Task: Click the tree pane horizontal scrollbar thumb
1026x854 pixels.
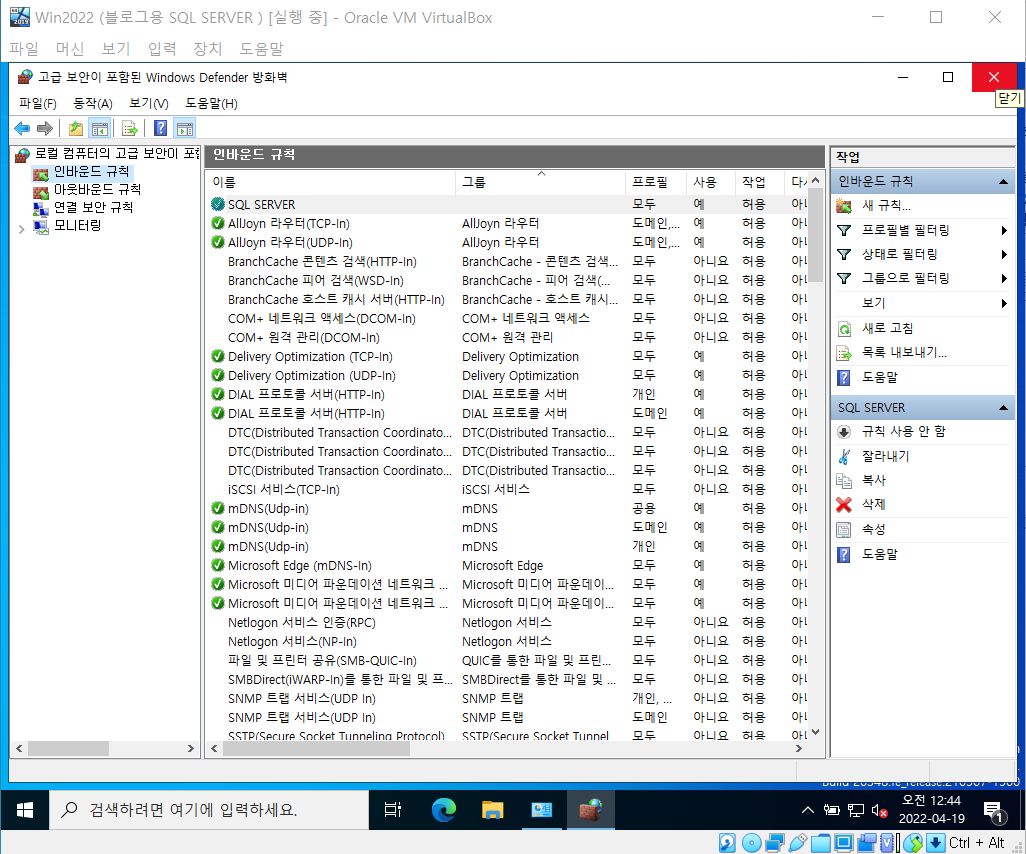Action: point(68,749)
